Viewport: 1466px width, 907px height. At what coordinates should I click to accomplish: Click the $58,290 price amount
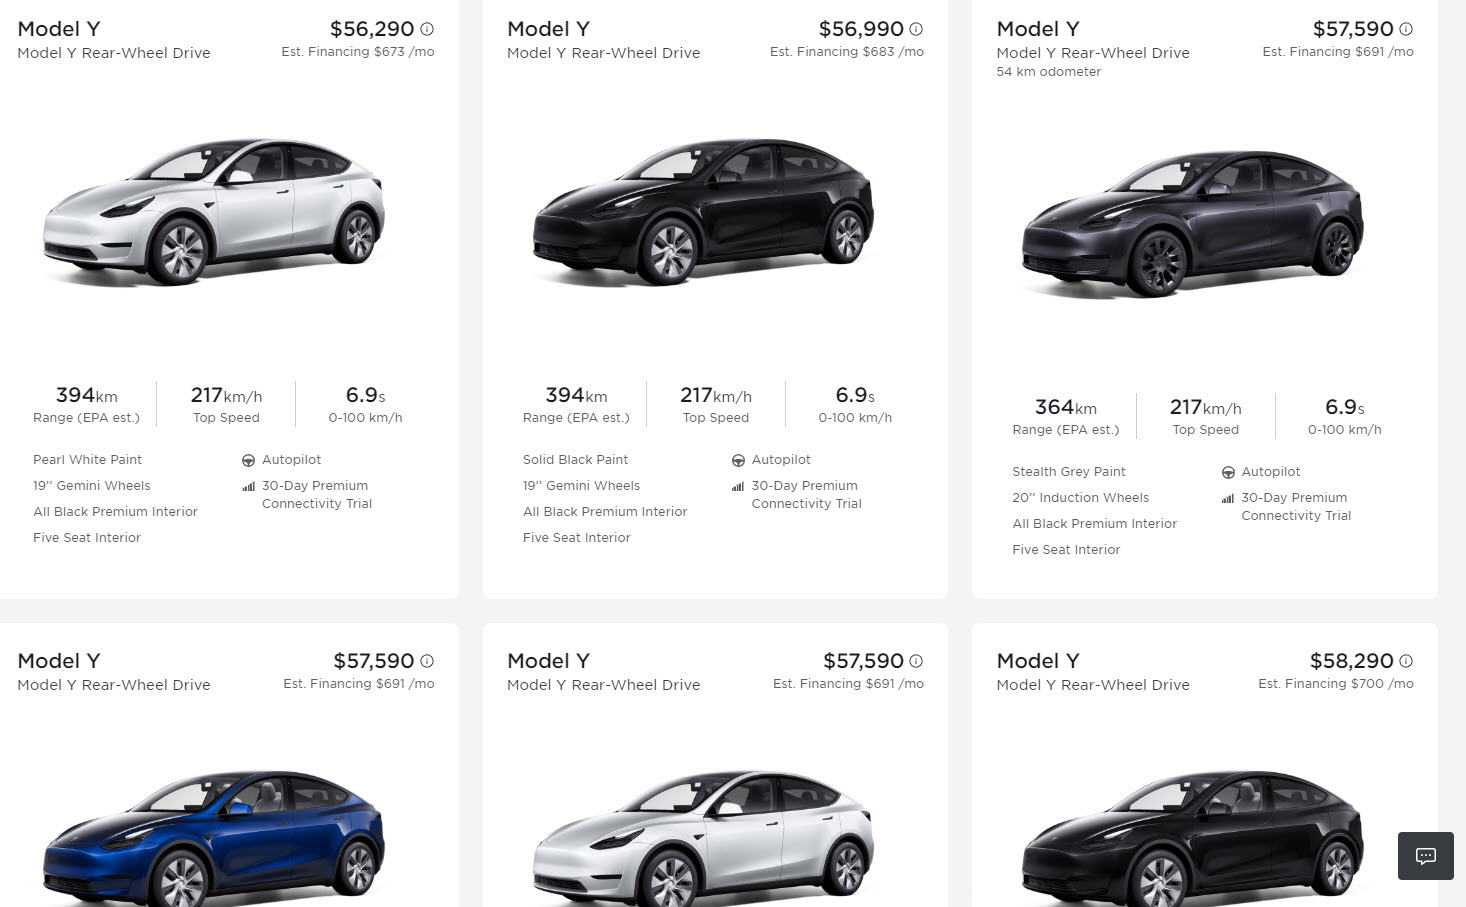click(x=1351, y=661)
